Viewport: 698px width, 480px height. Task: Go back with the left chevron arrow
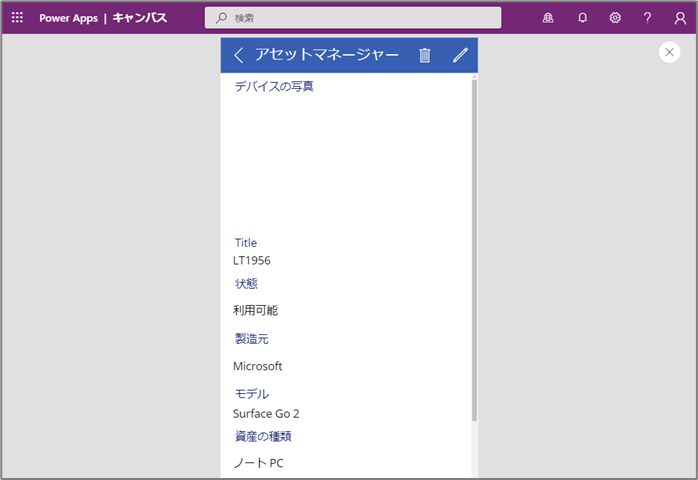(239, 55)
